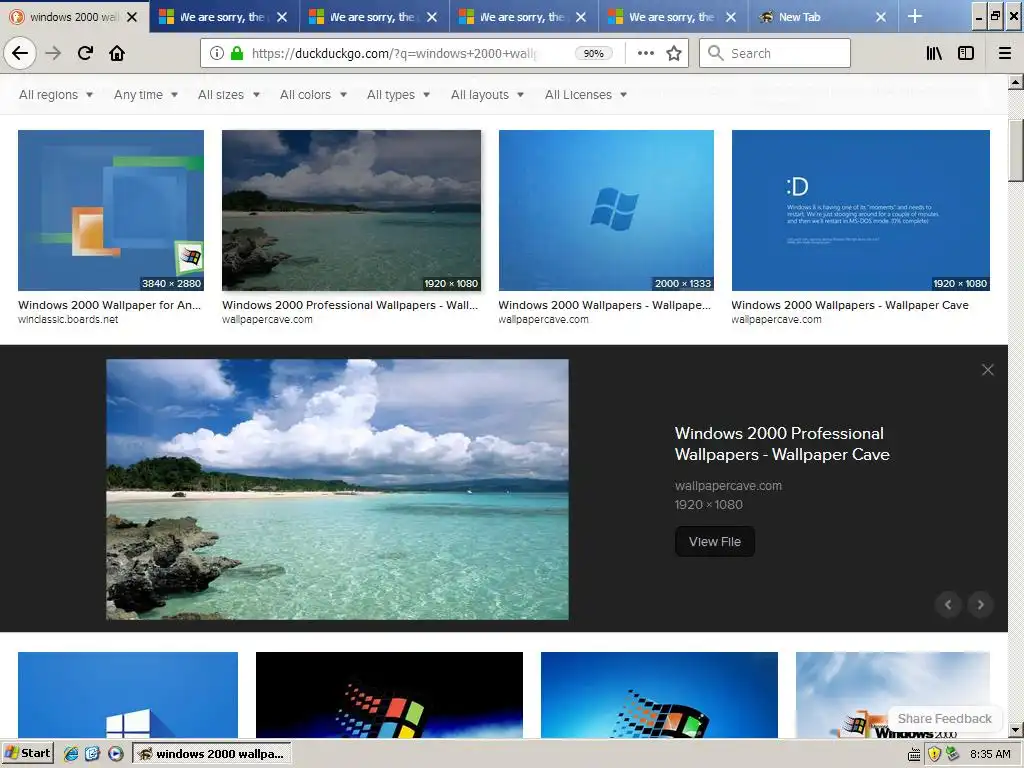
Task: Reload the current page
Action: 85,53
